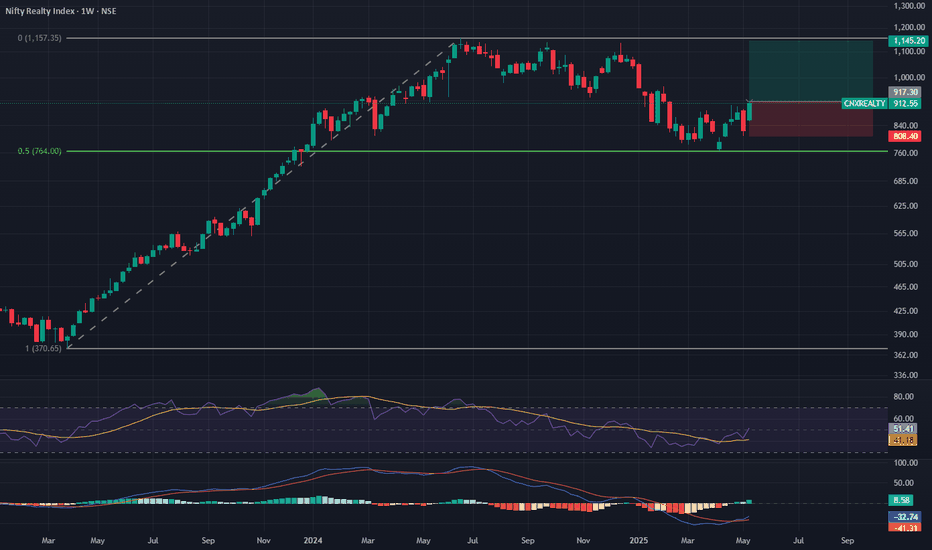Click the 50.00 tick on MACD scale
Image resolution: width=932 pixels, height=550 pixels.
[903, 483]
